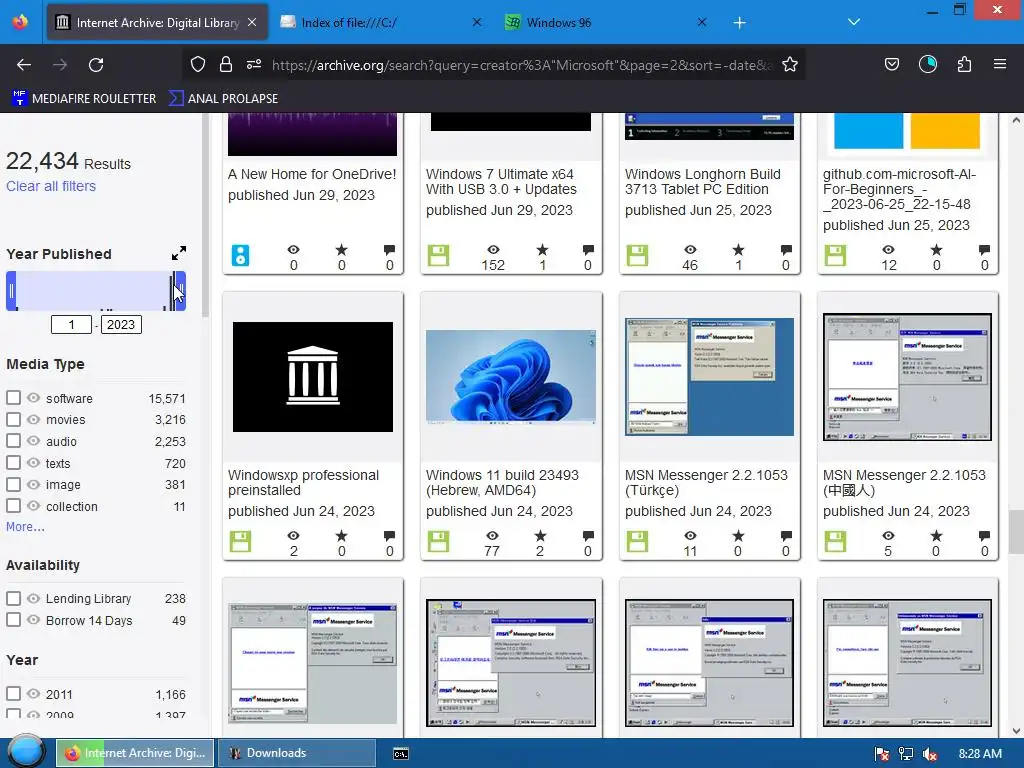Click reviews comment icon on MSN Messenger Türkçe card

[x=786, y=536]
